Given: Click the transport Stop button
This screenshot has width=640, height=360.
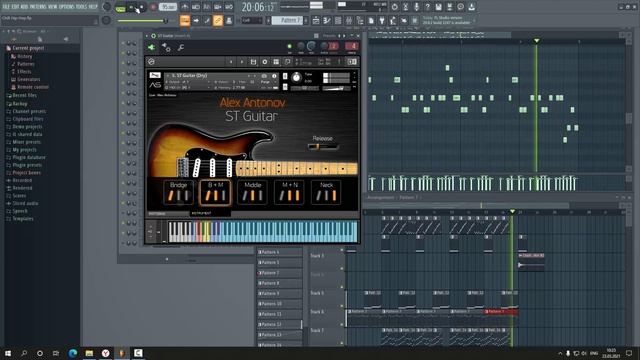Looking at the screenshot, I should tap(141, 7).
